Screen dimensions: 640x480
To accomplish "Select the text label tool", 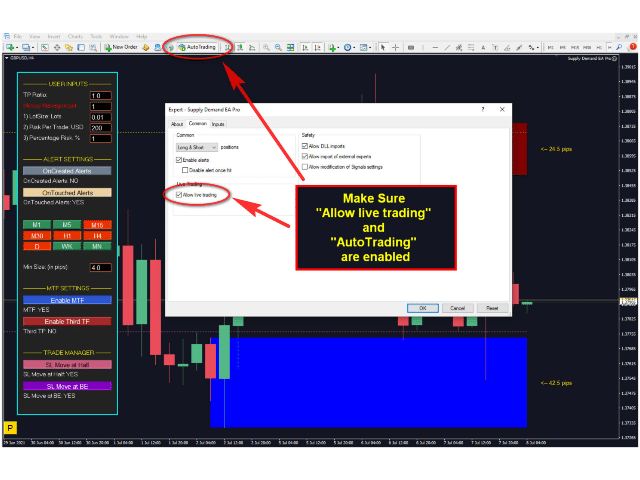I will pyautogui.click(x=495, y=47).
